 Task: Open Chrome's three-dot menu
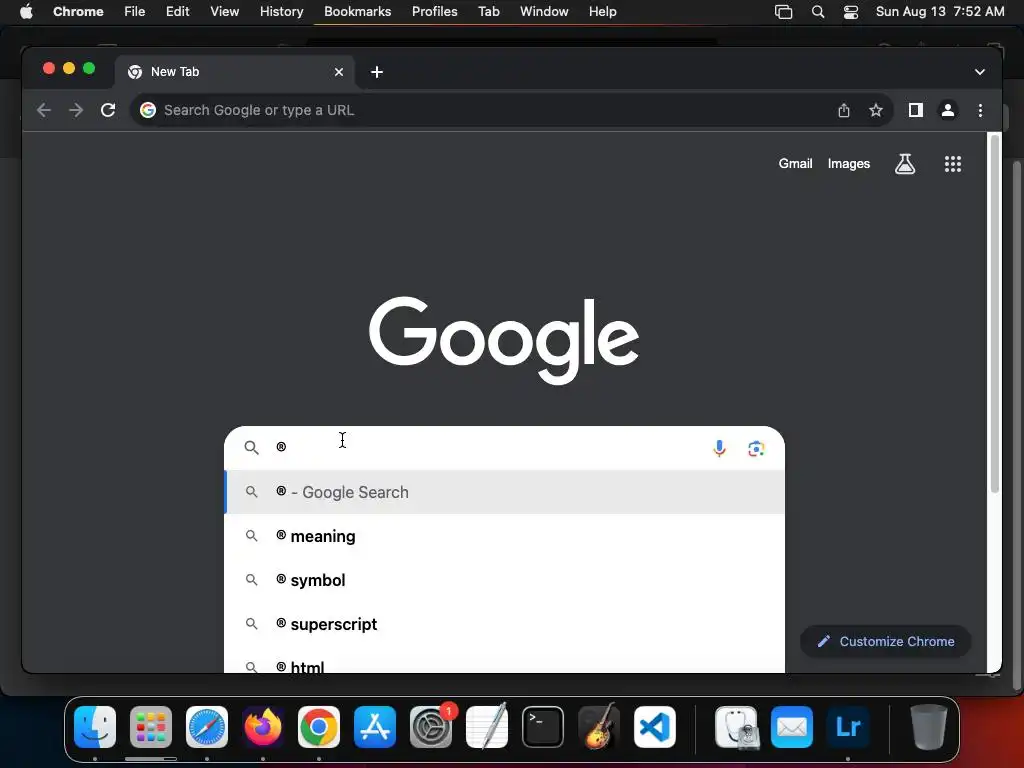(x=980, y=110)
